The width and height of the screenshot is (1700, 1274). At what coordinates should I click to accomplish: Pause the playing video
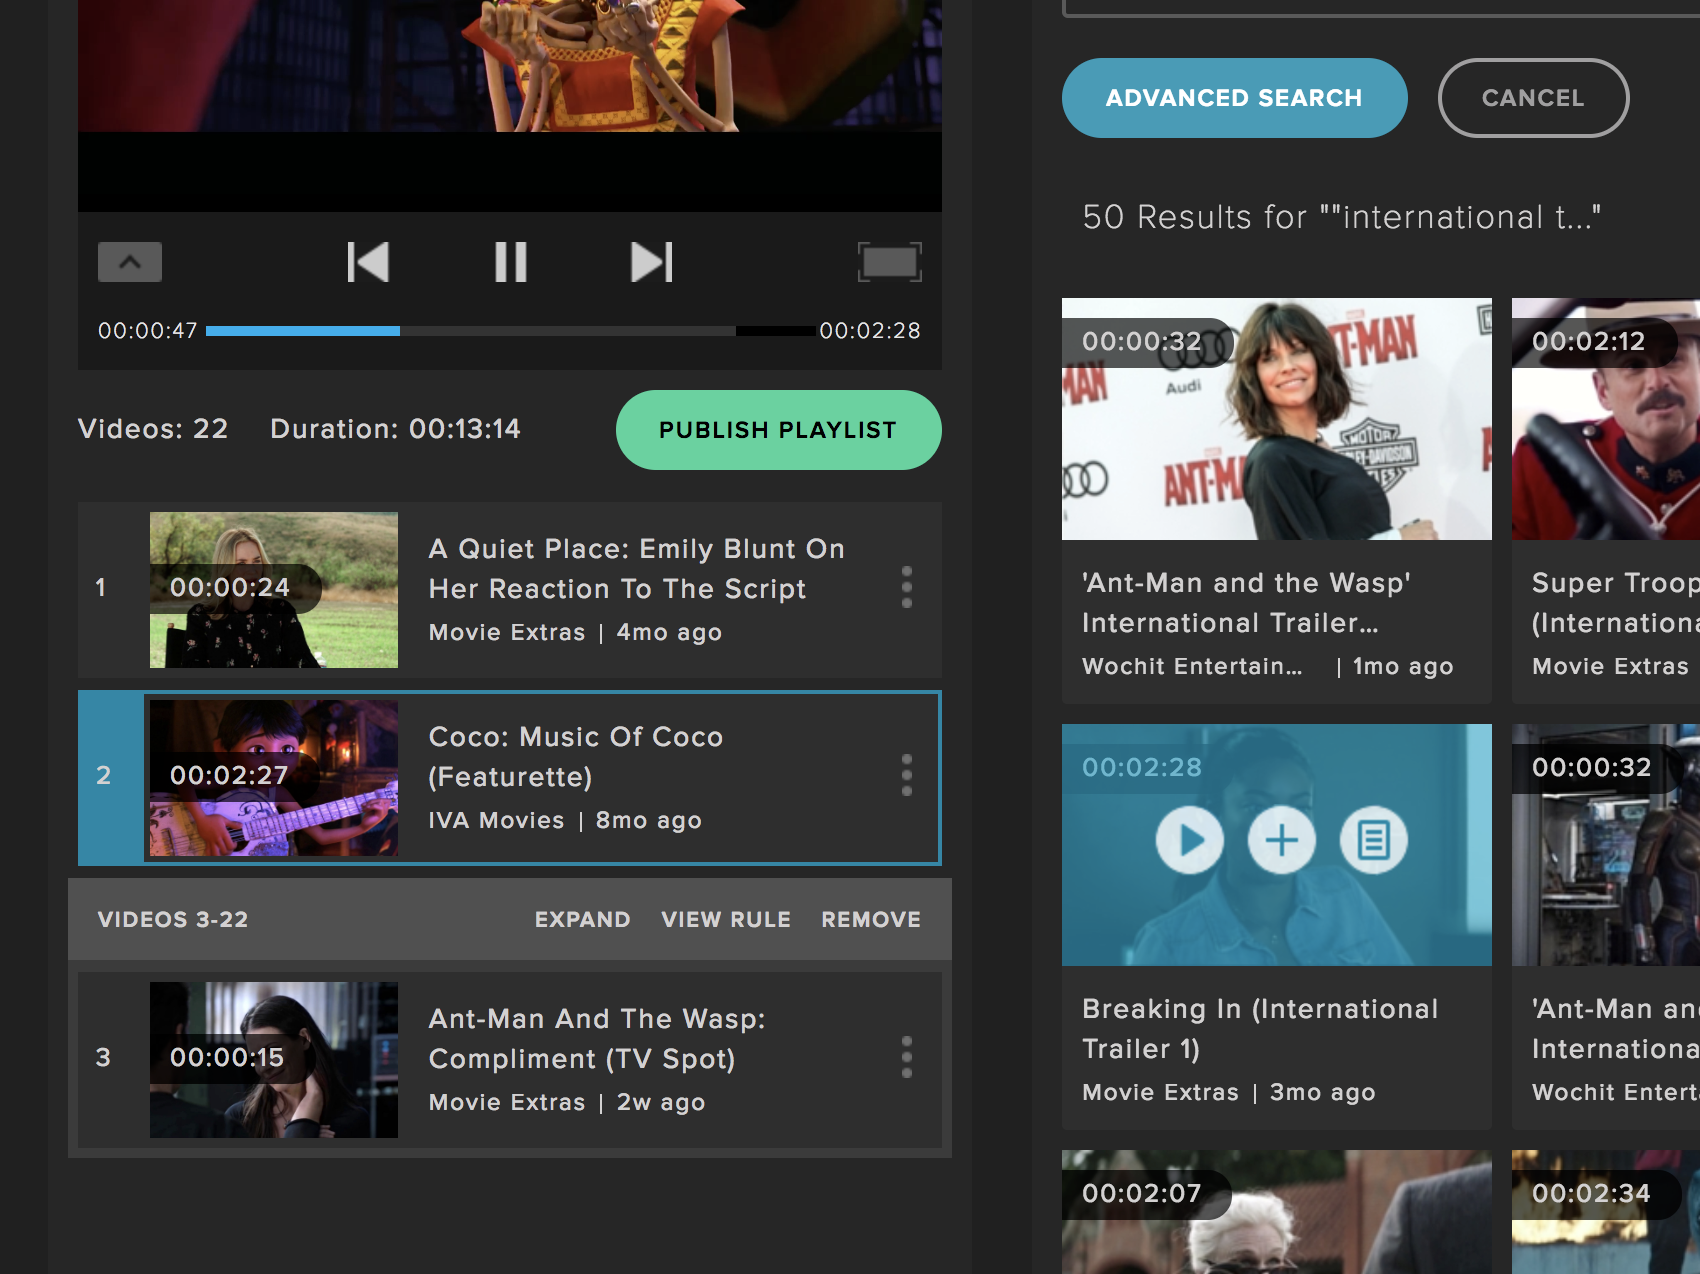point(511,262)
